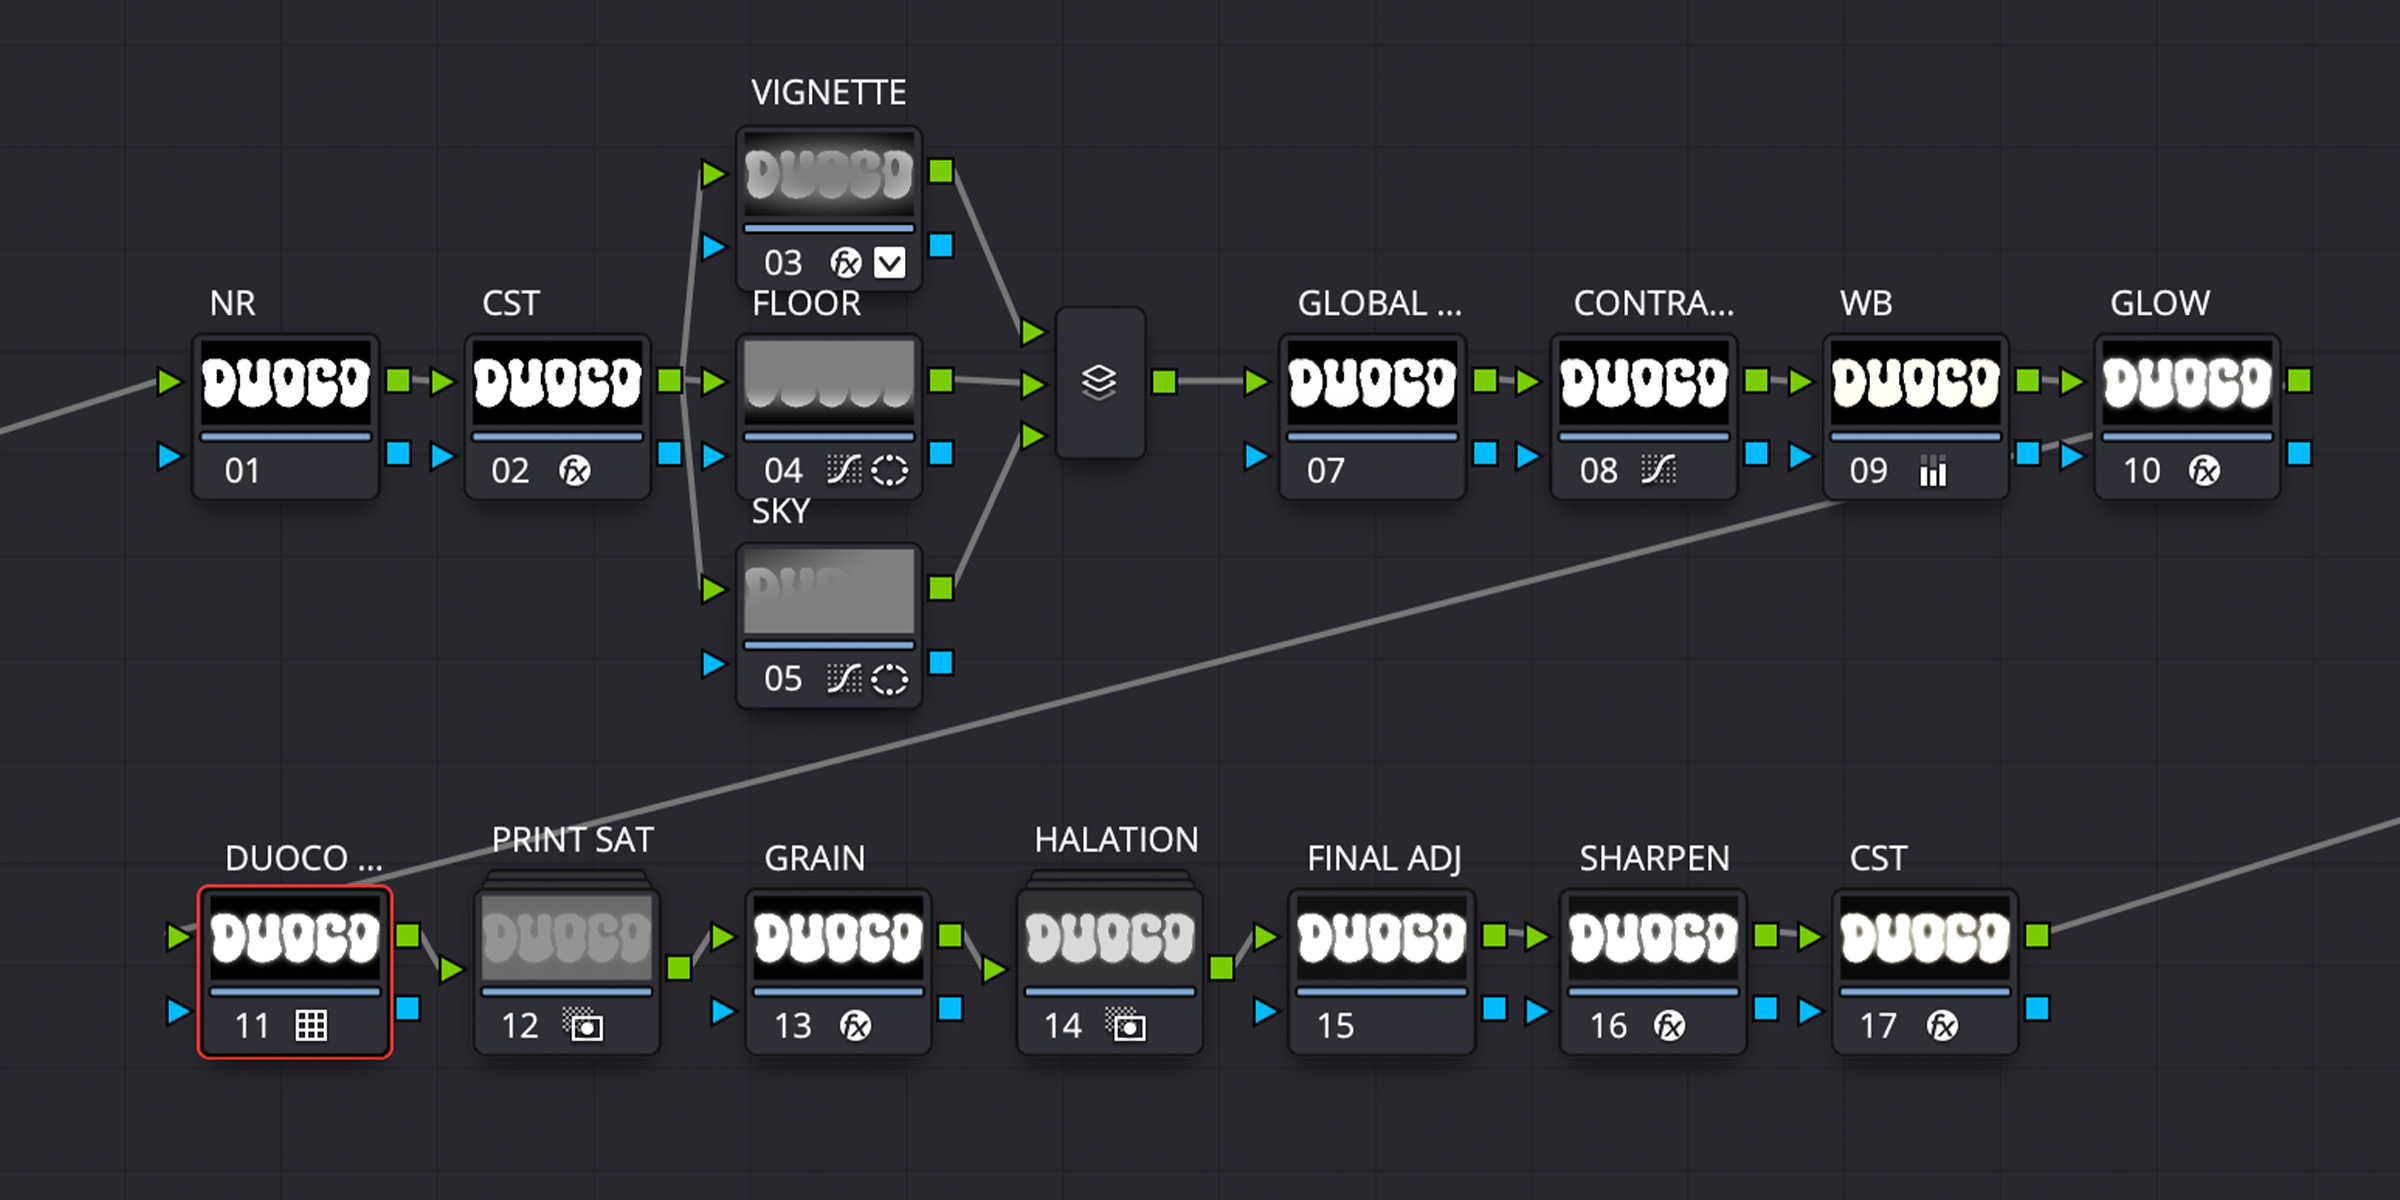Click the color bars icon on node 09 WB
Image resolution: width=2400 pixels, height=1200 pixels.
[1933, 470]
